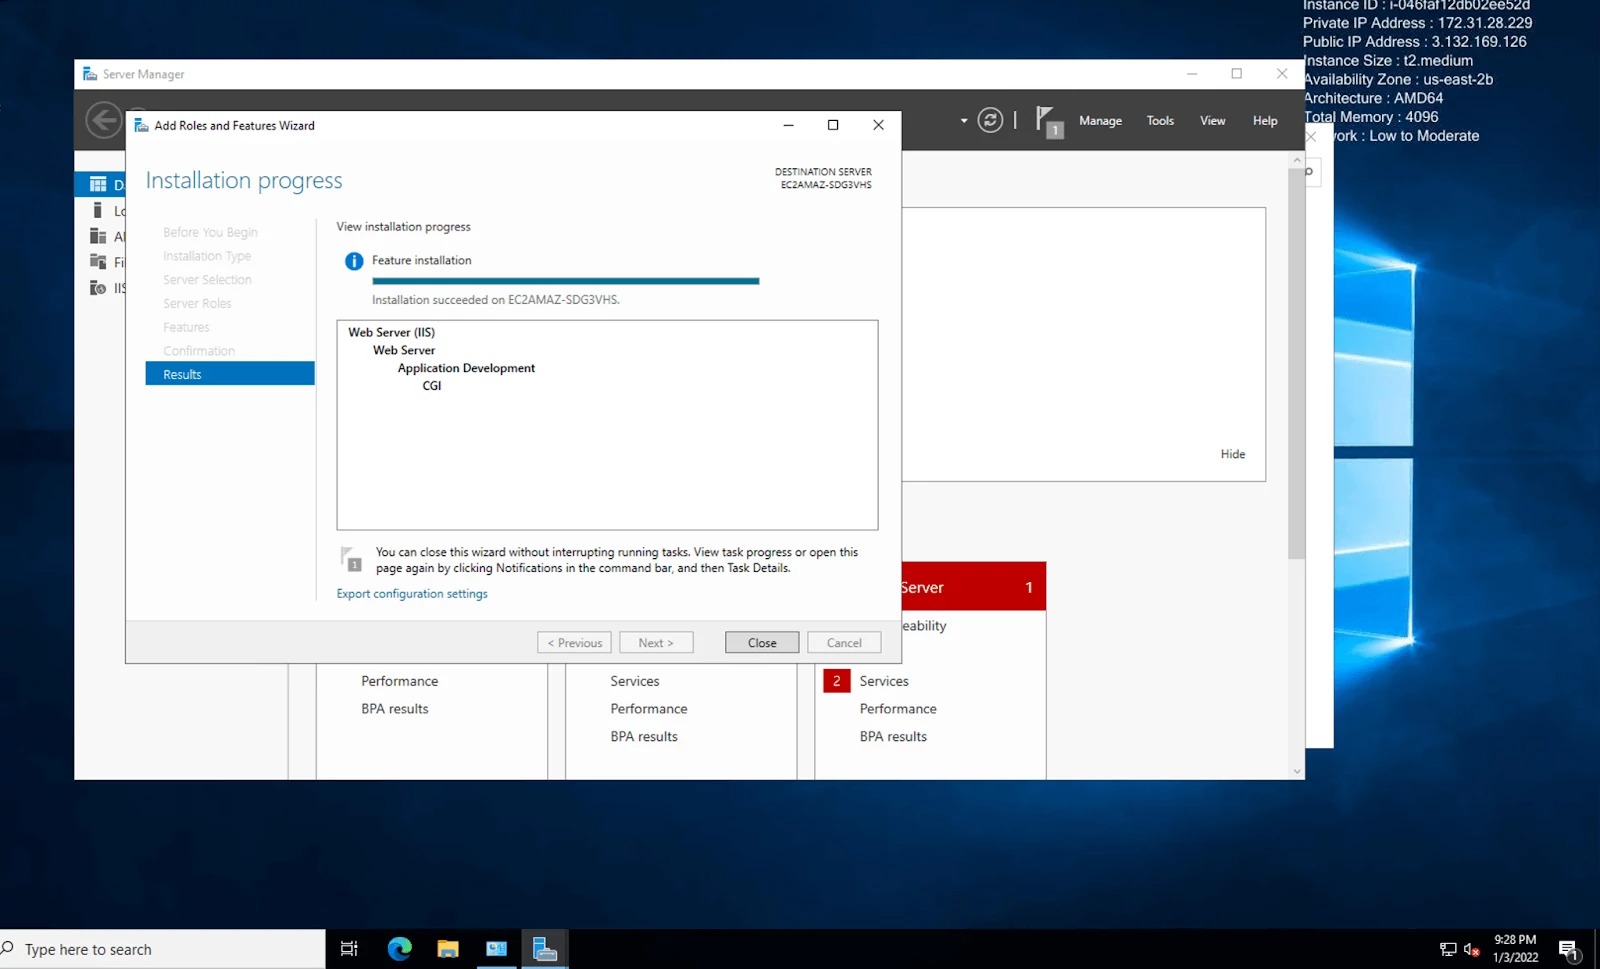Open the notifications flag in Server Manager

(1048, 121)
